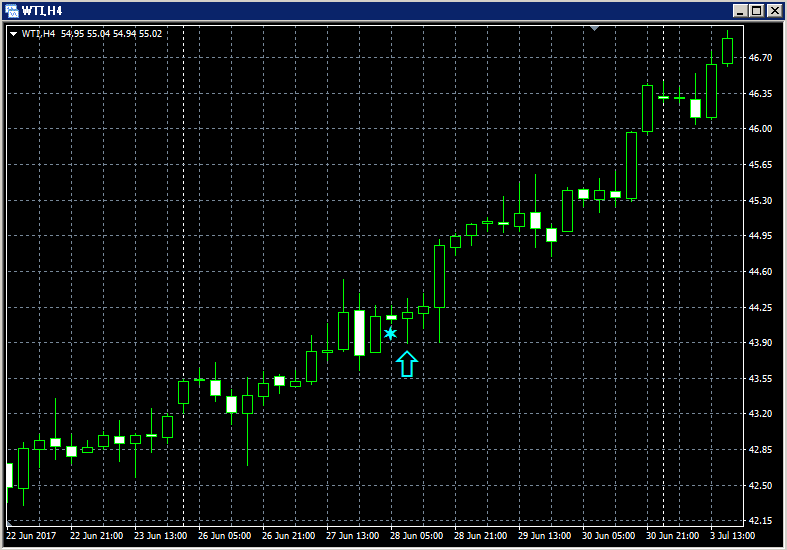Click the 23 Jun 13:00 time label

coord(161,535)
